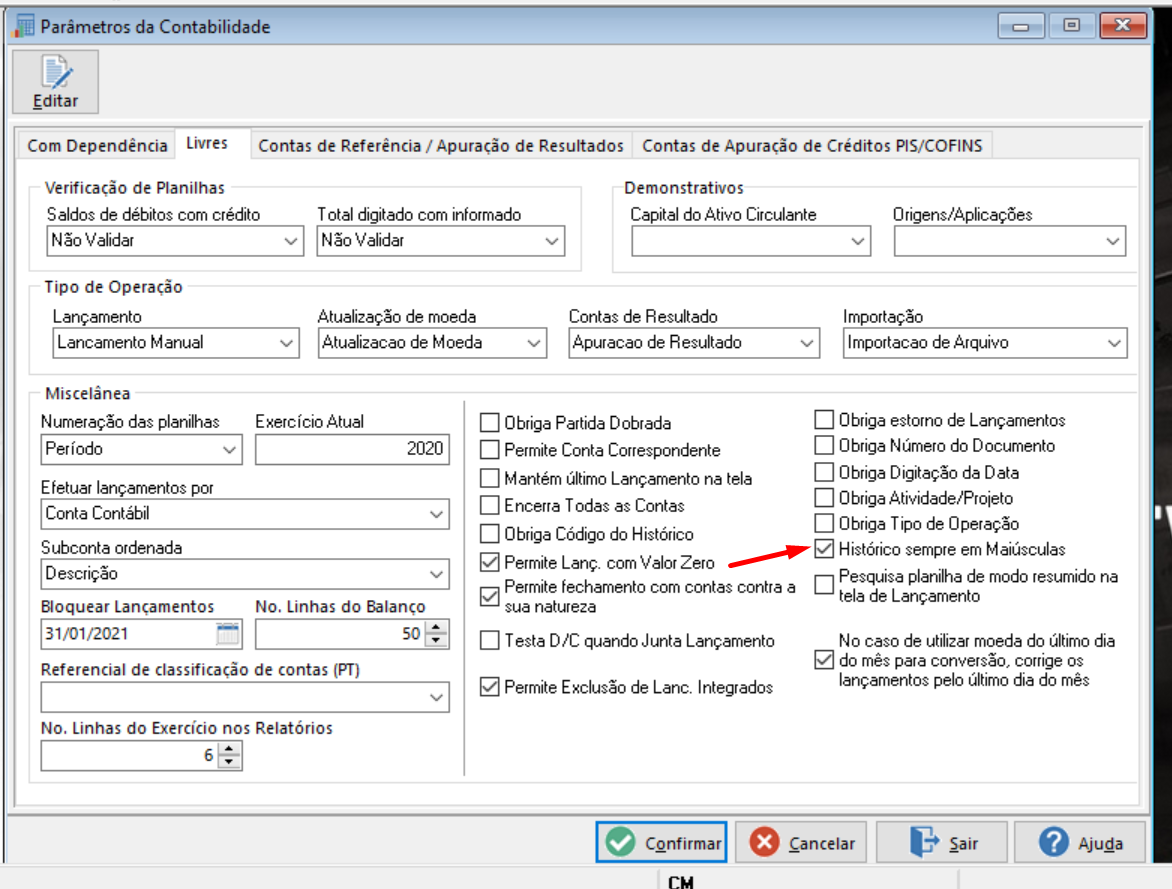
Task: Open Referencial de classificação de contas dropdown
Action: [x=244, y=697]
